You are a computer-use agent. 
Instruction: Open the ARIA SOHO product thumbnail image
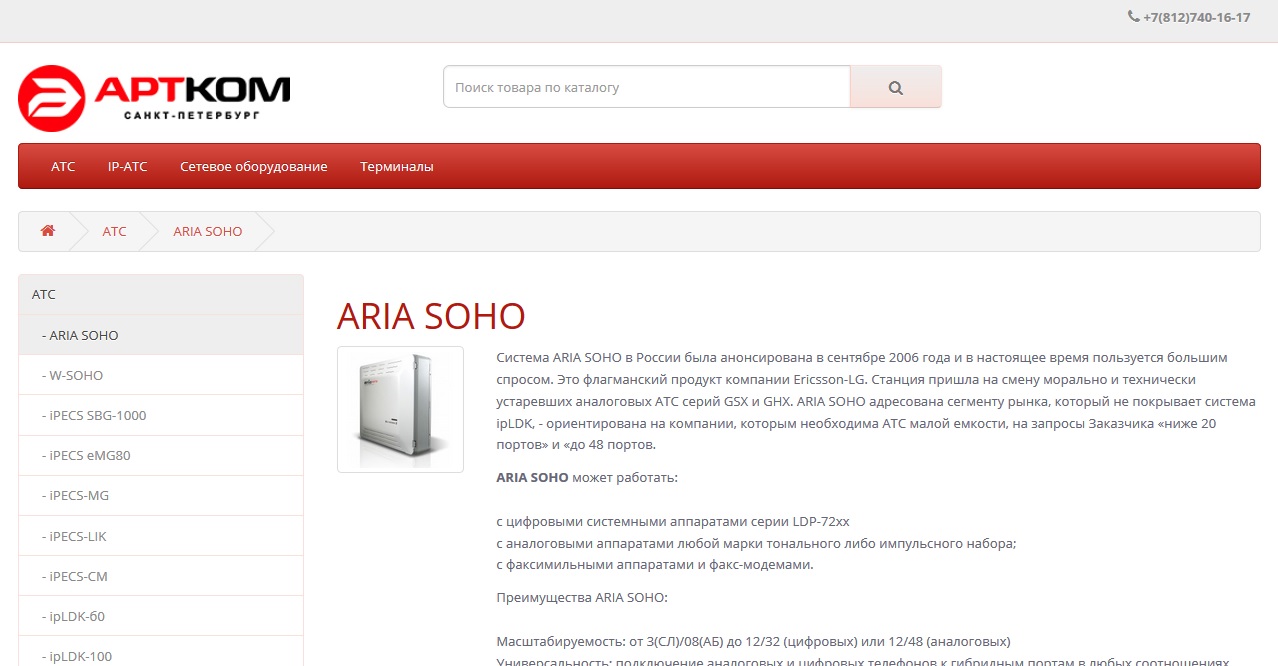click(400, 409)
